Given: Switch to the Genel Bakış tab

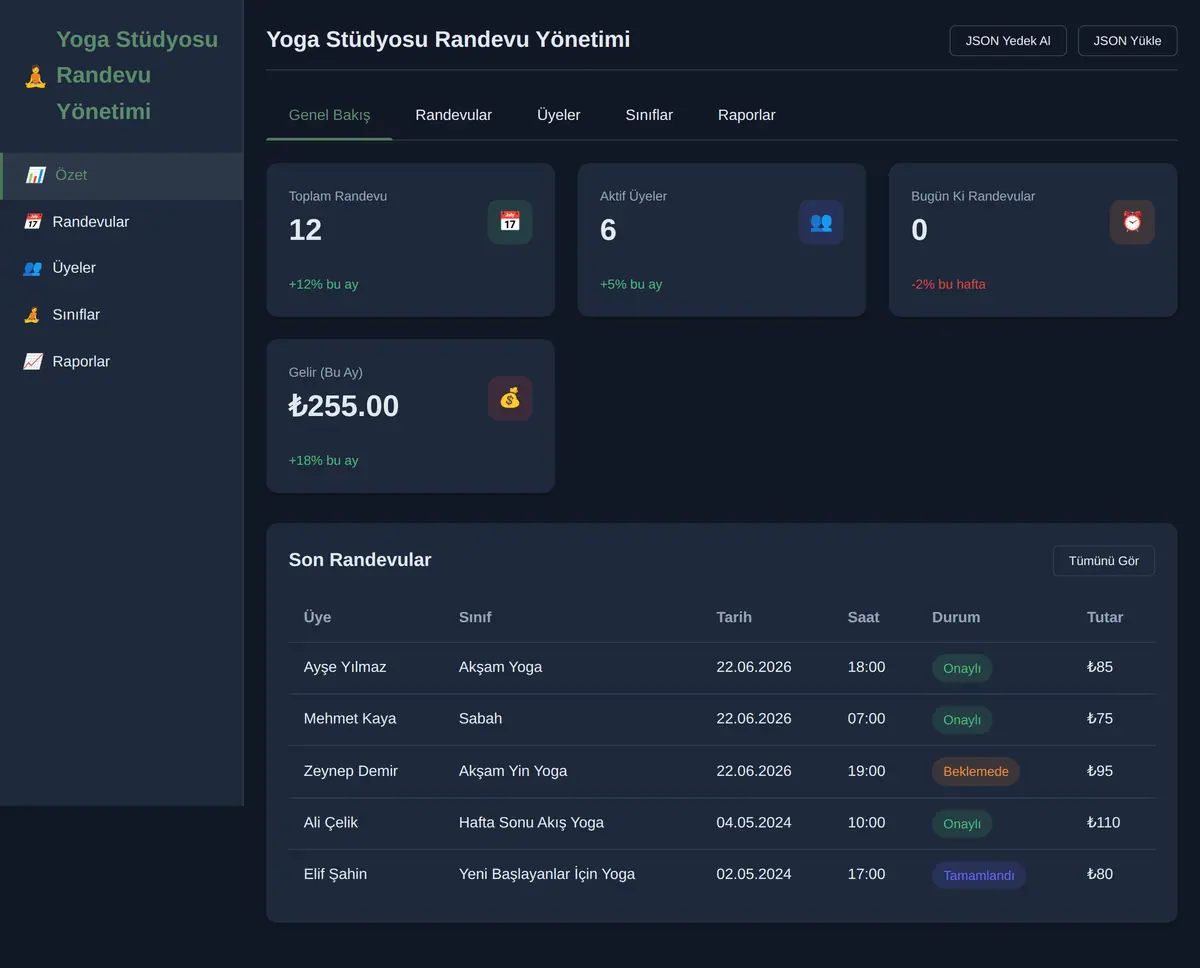Looking at the screenshot, I should tap(329, 115).
